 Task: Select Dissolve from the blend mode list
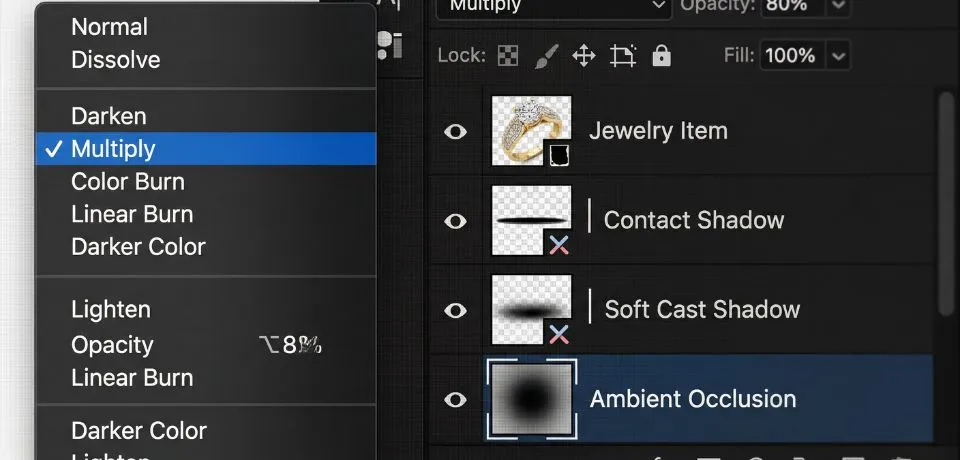(x=115, y=60)
